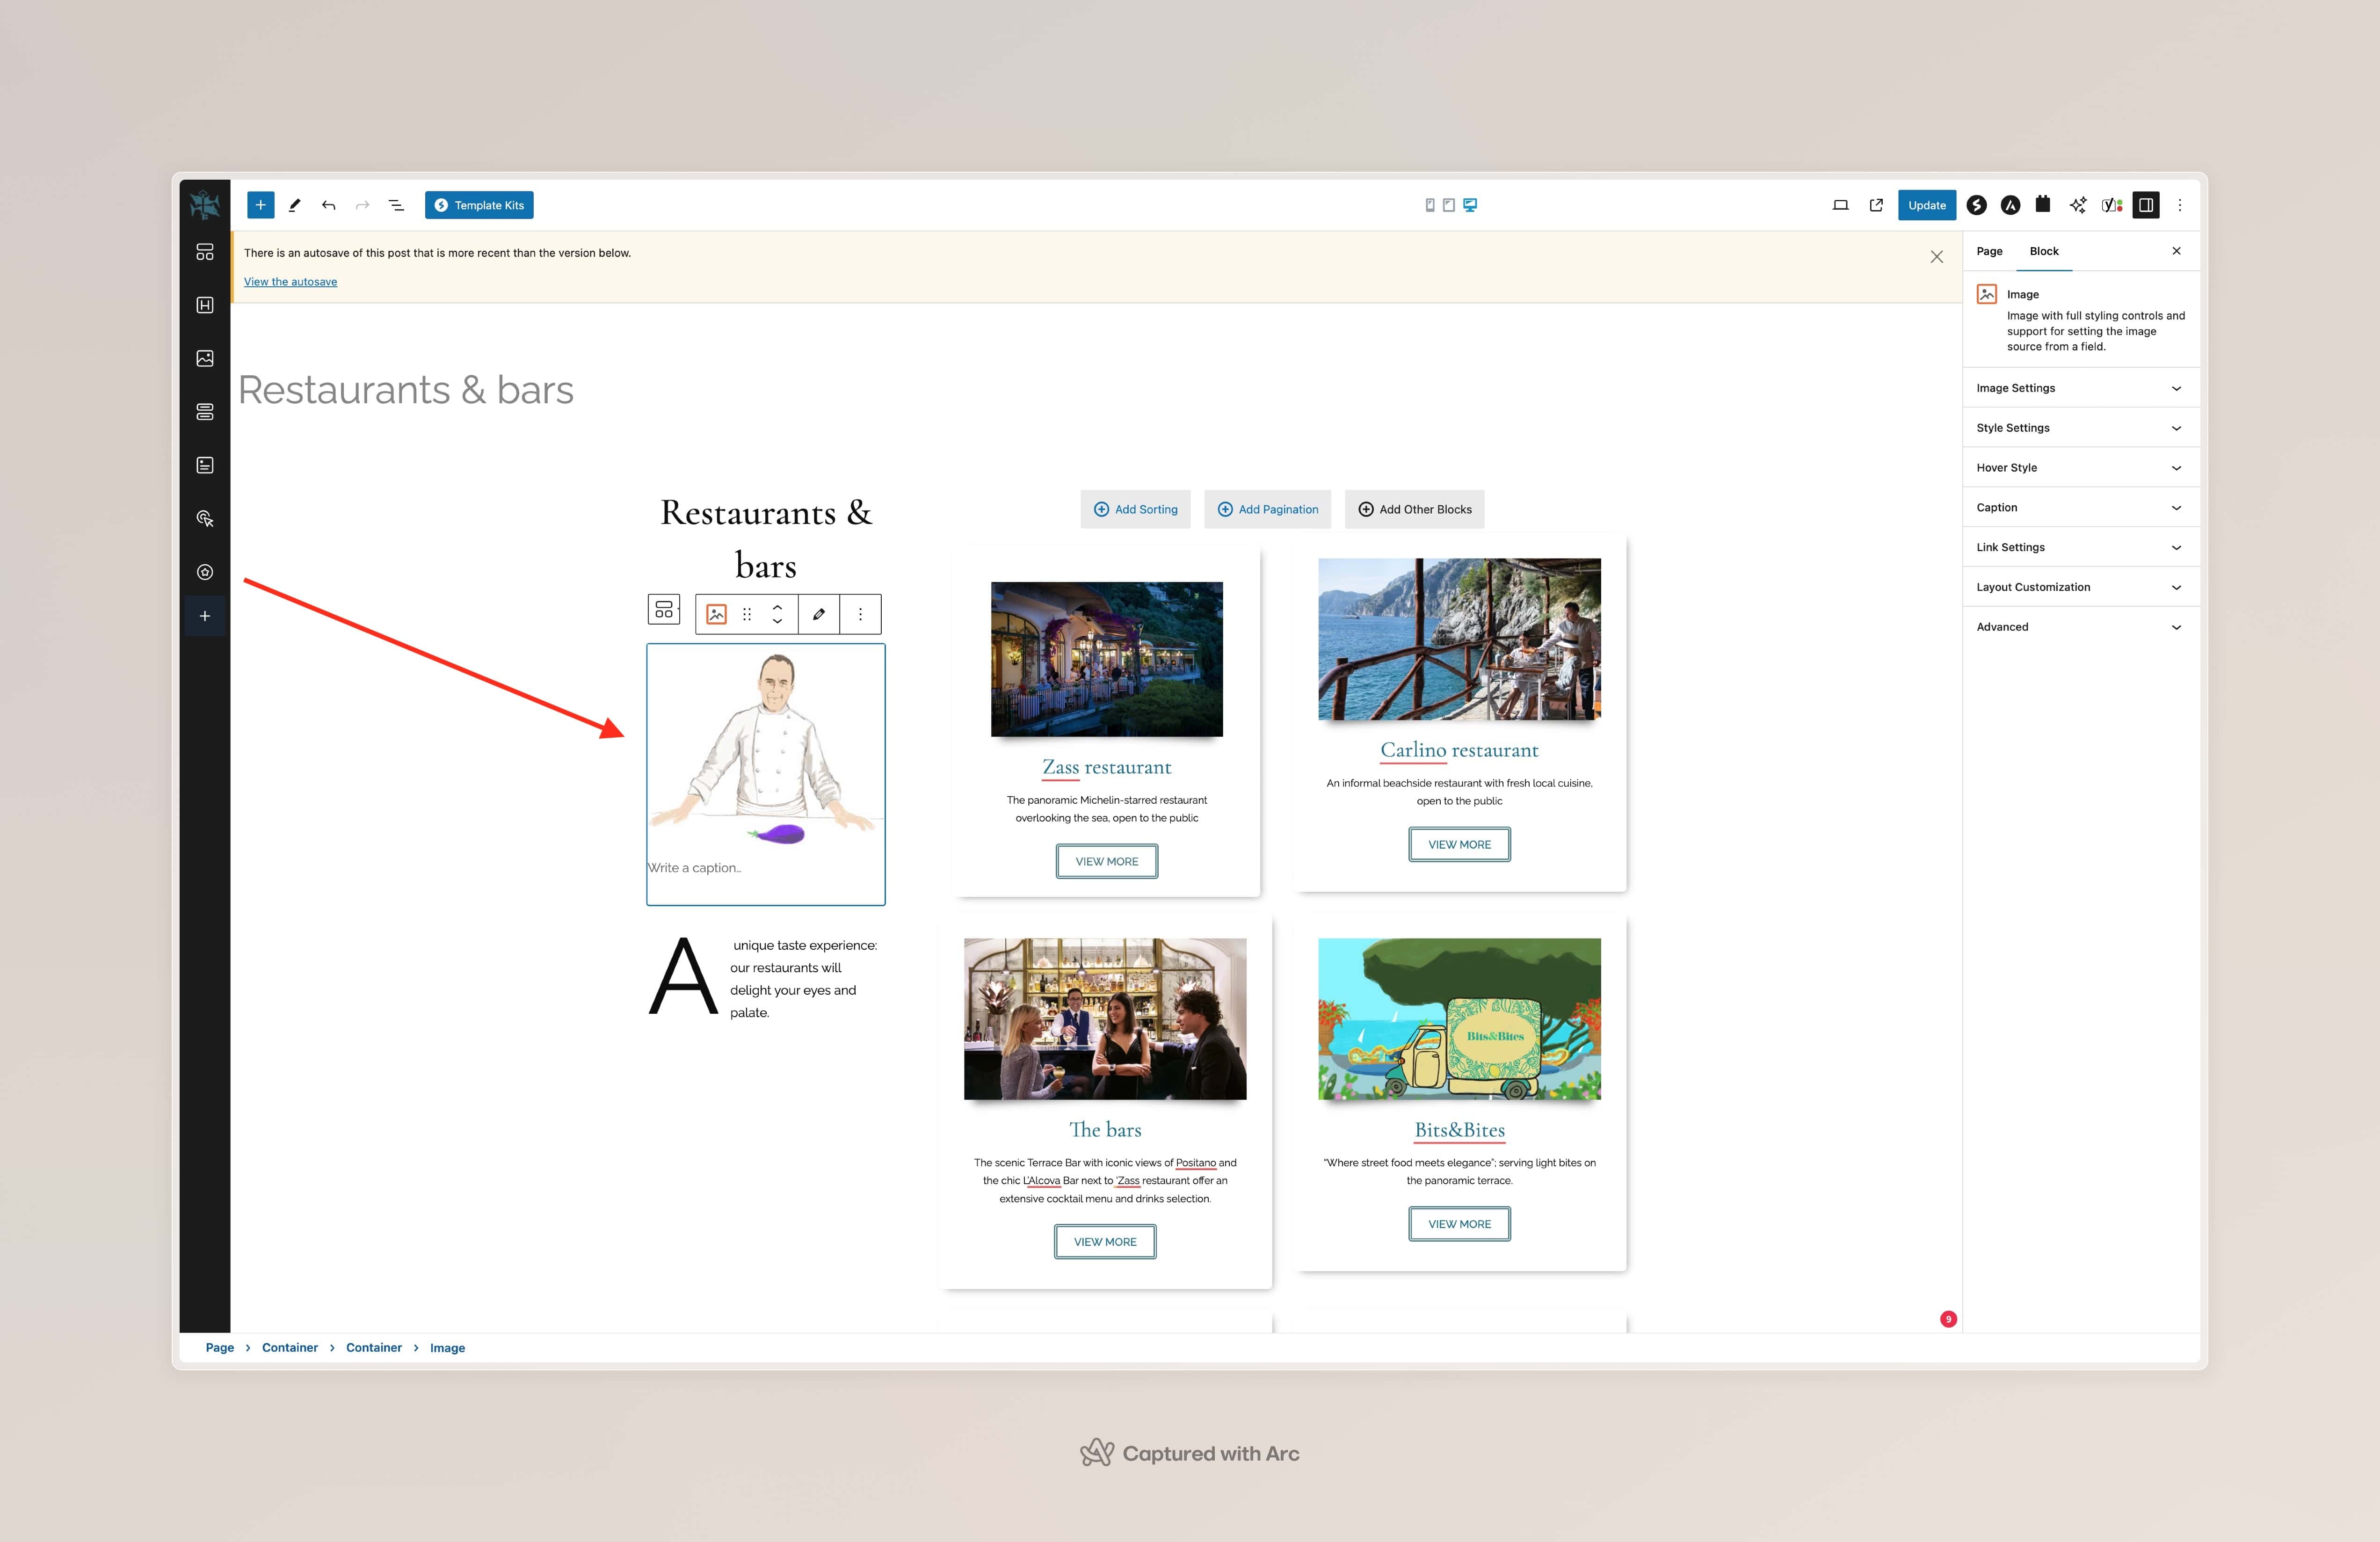Expand the Hover Style panel
Image resolution: width=2380 pixels, height=1542 pixels.
(x=2080, y=468)
